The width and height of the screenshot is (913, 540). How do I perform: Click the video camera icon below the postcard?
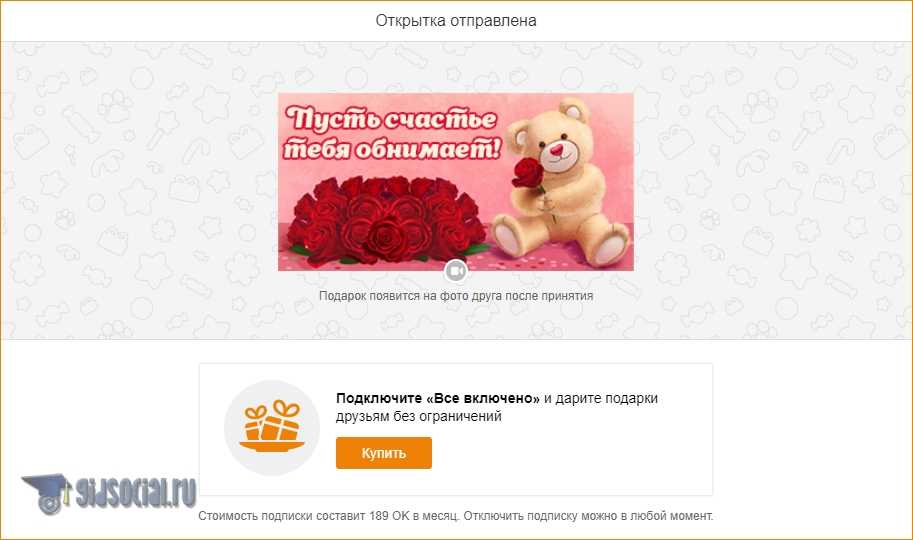(x=456, y=271)
